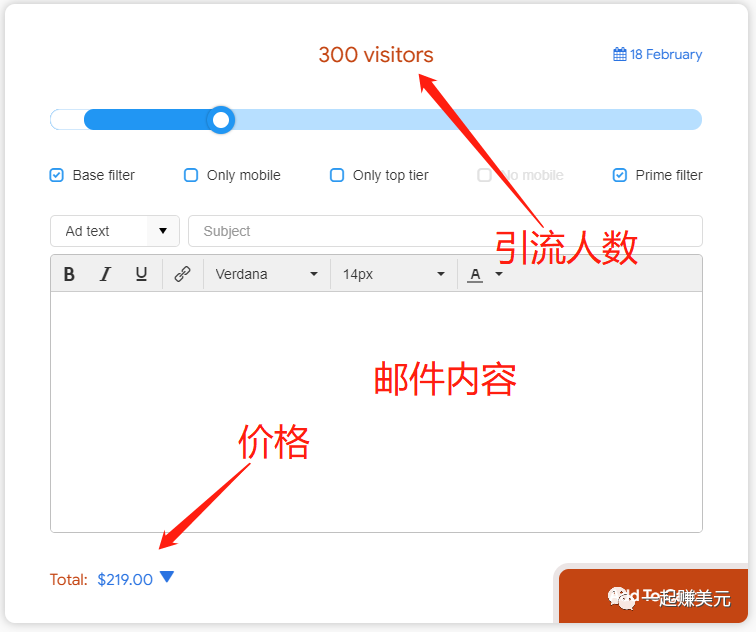Click the visitors slider handle
Viewport: 756px width, 632px height.
pyautogui.click(x=221, y=120)
